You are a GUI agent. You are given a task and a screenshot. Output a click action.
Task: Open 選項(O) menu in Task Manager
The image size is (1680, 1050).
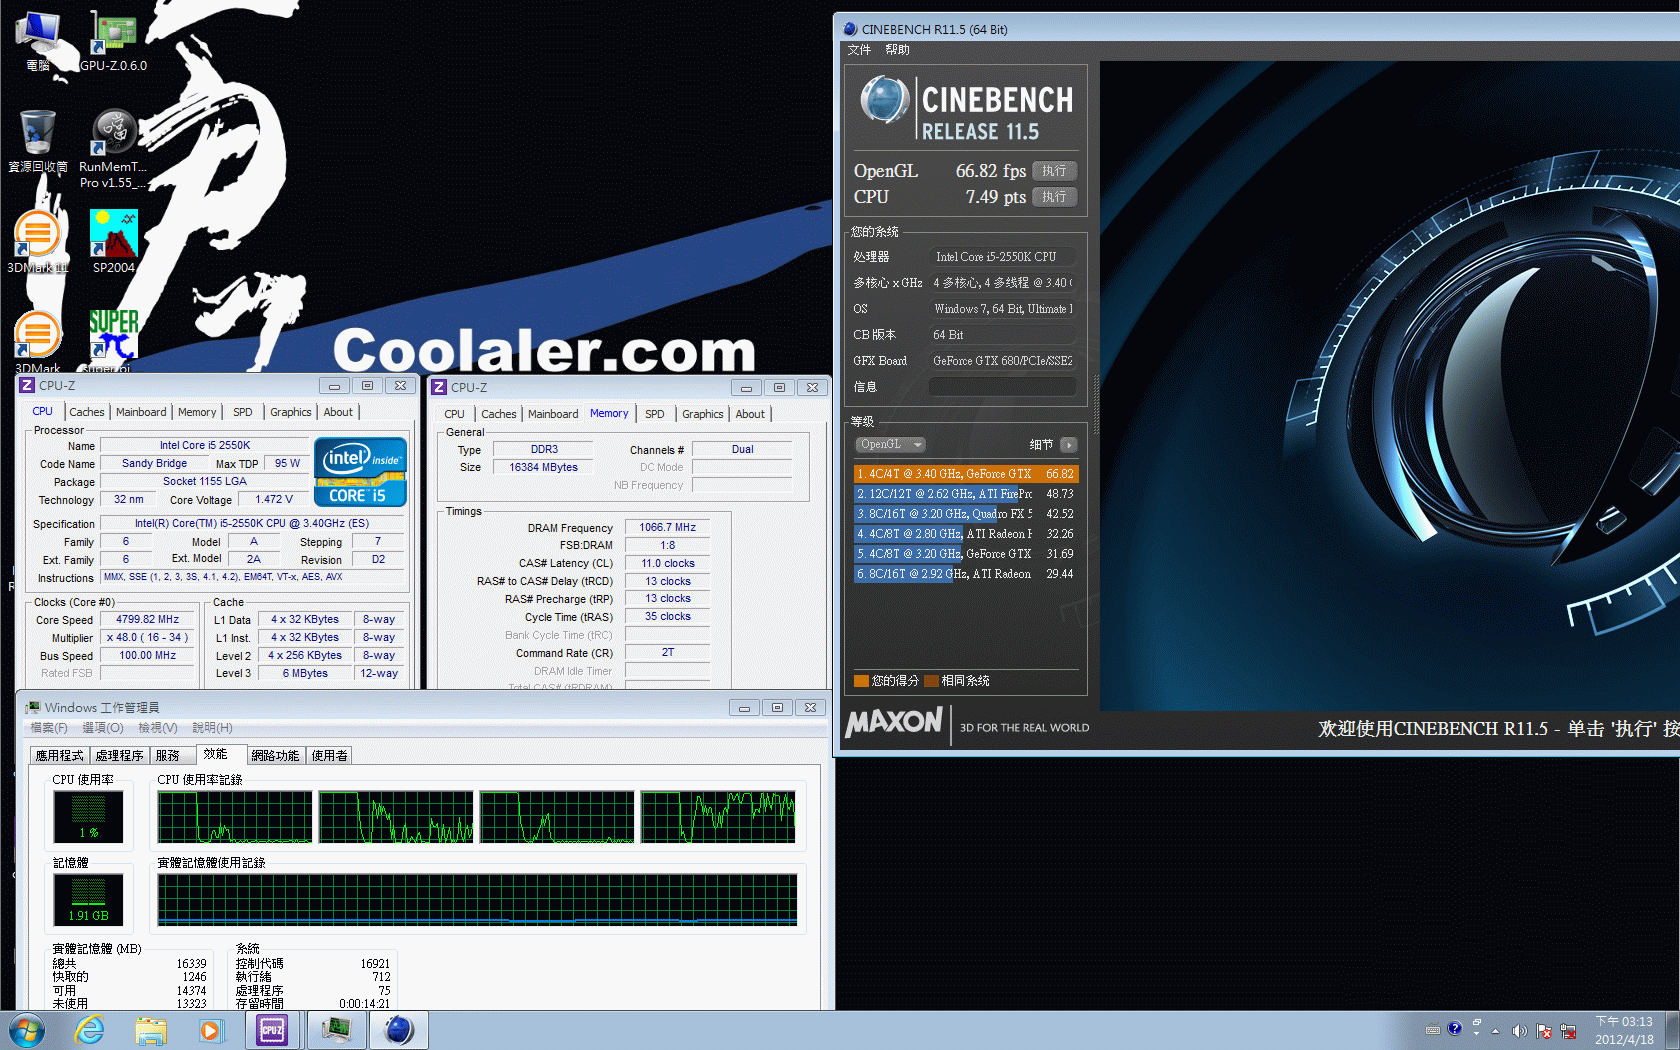click(x=102, y=728)
